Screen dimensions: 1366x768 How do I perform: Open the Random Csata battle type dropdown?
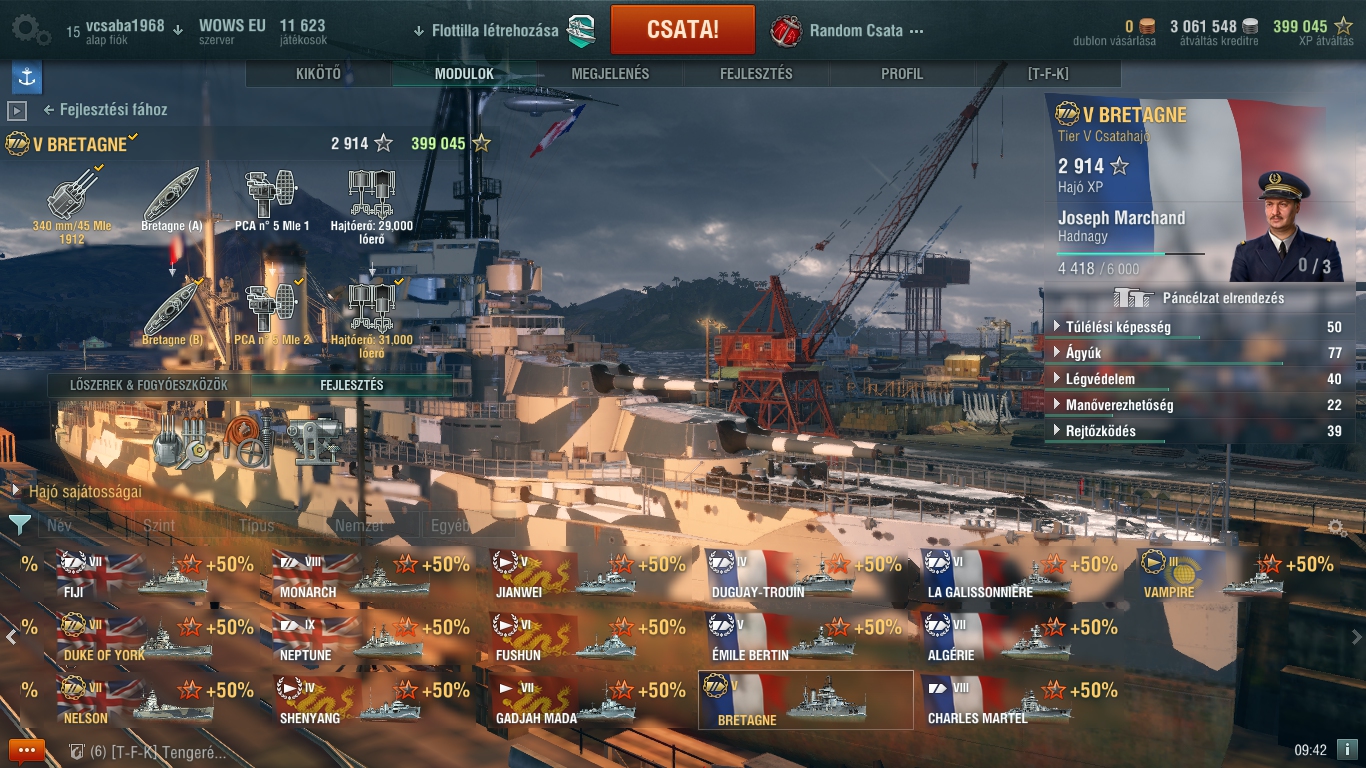[848, 31]
